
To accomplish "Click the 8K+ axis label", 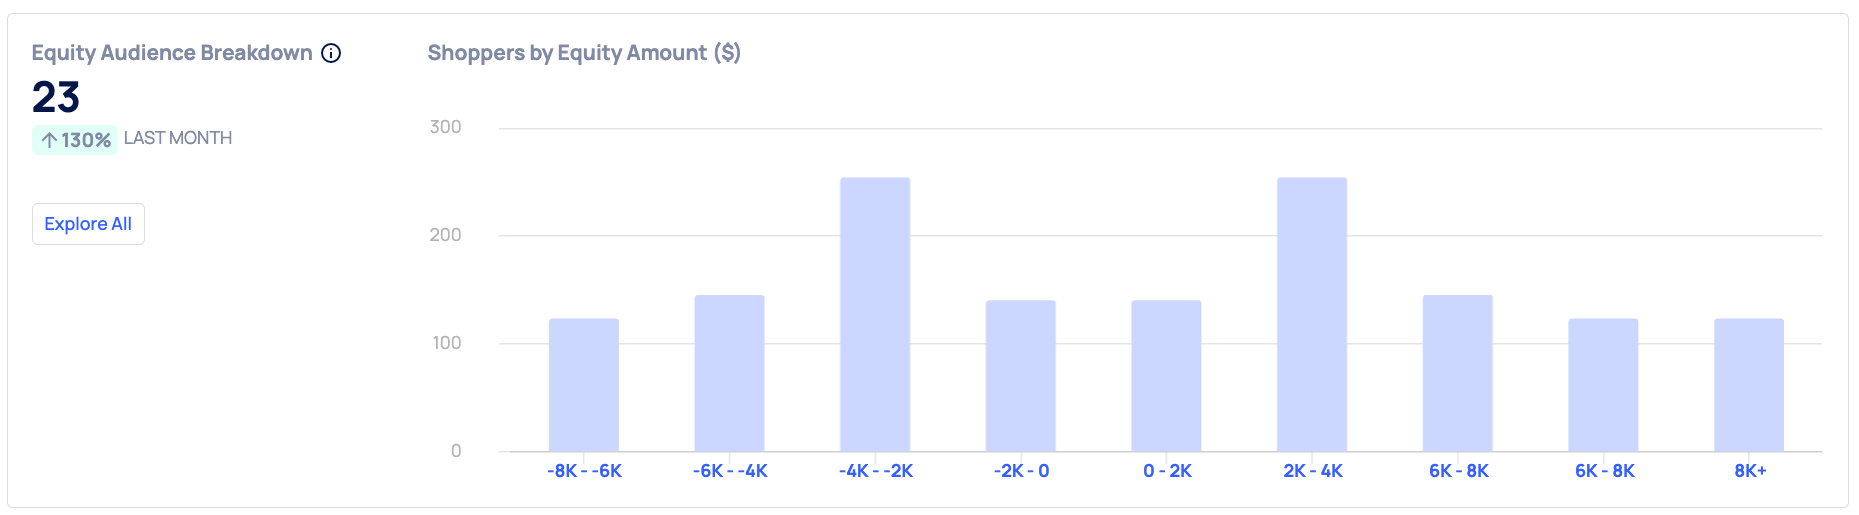I will tap(1750, 471).
